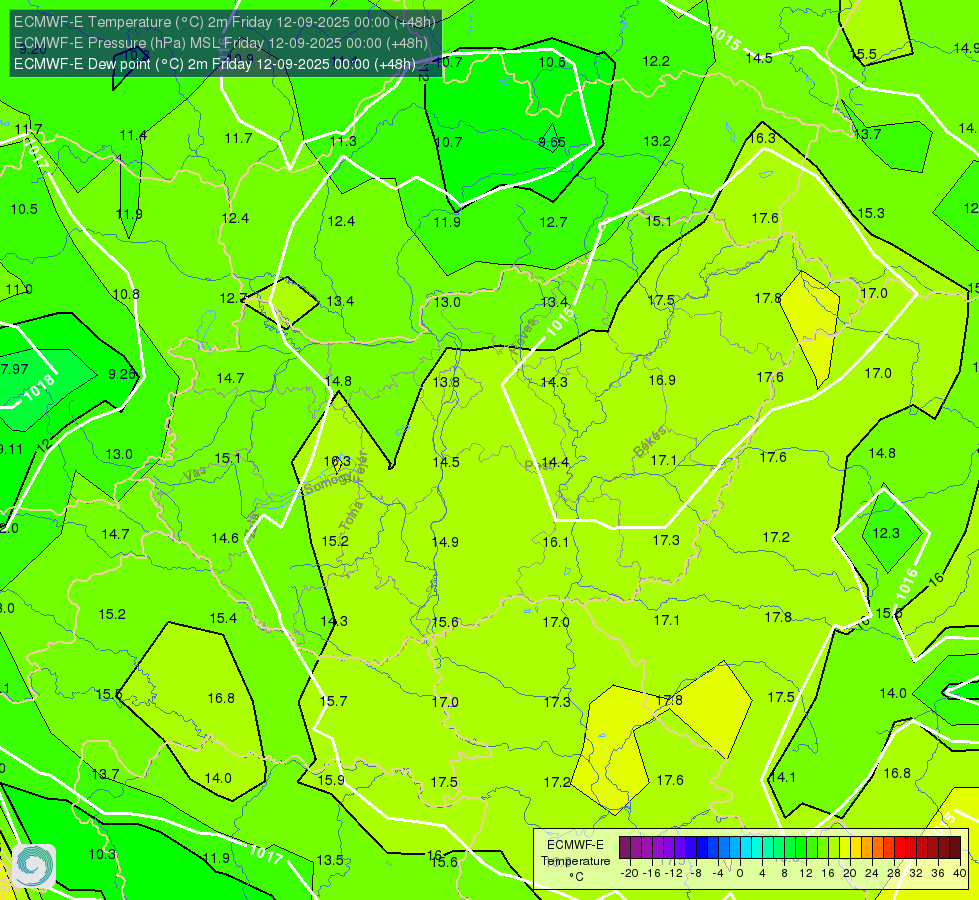Click the 9.11 temperature value
The image size is (979, 900).
click(x=11, y=449)
